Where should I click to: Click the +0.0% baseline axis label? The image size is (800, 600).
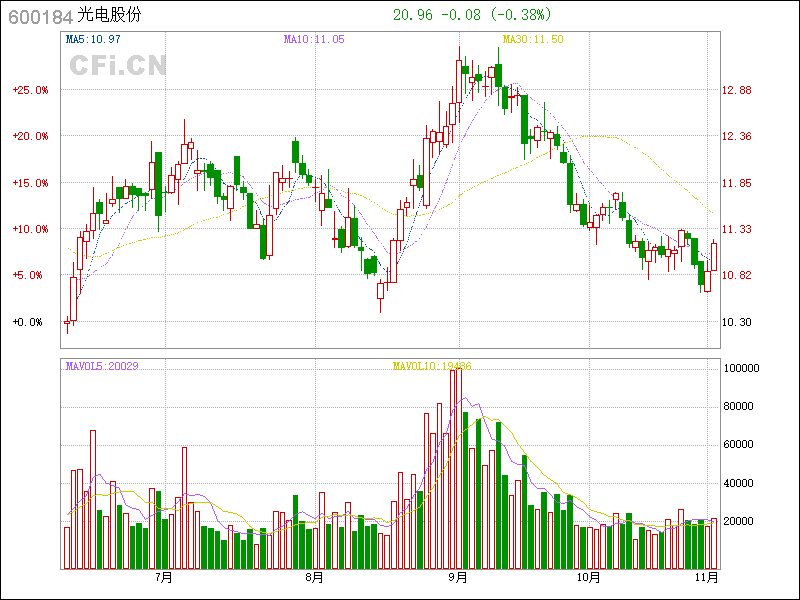[30, 322]
